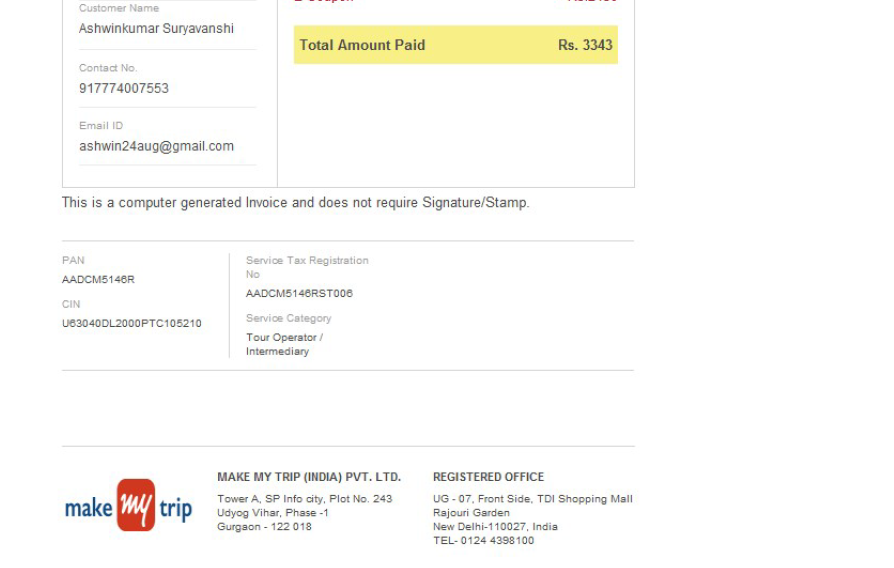The width and height of the screenshot is (894, 568).
Task: Click the contact number 917774007553
Action: pos(124,88)
